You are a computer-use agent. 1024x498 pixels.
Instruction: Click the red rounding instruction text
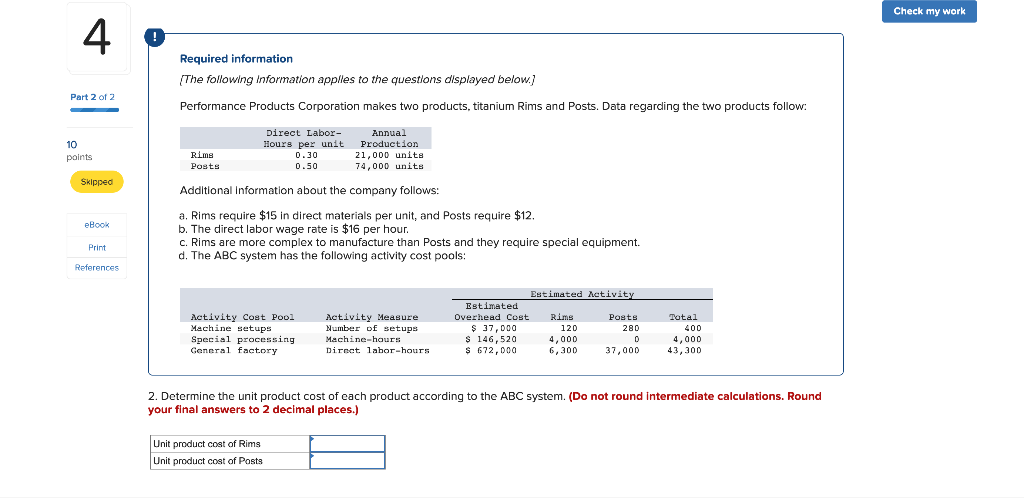[485, 403]
